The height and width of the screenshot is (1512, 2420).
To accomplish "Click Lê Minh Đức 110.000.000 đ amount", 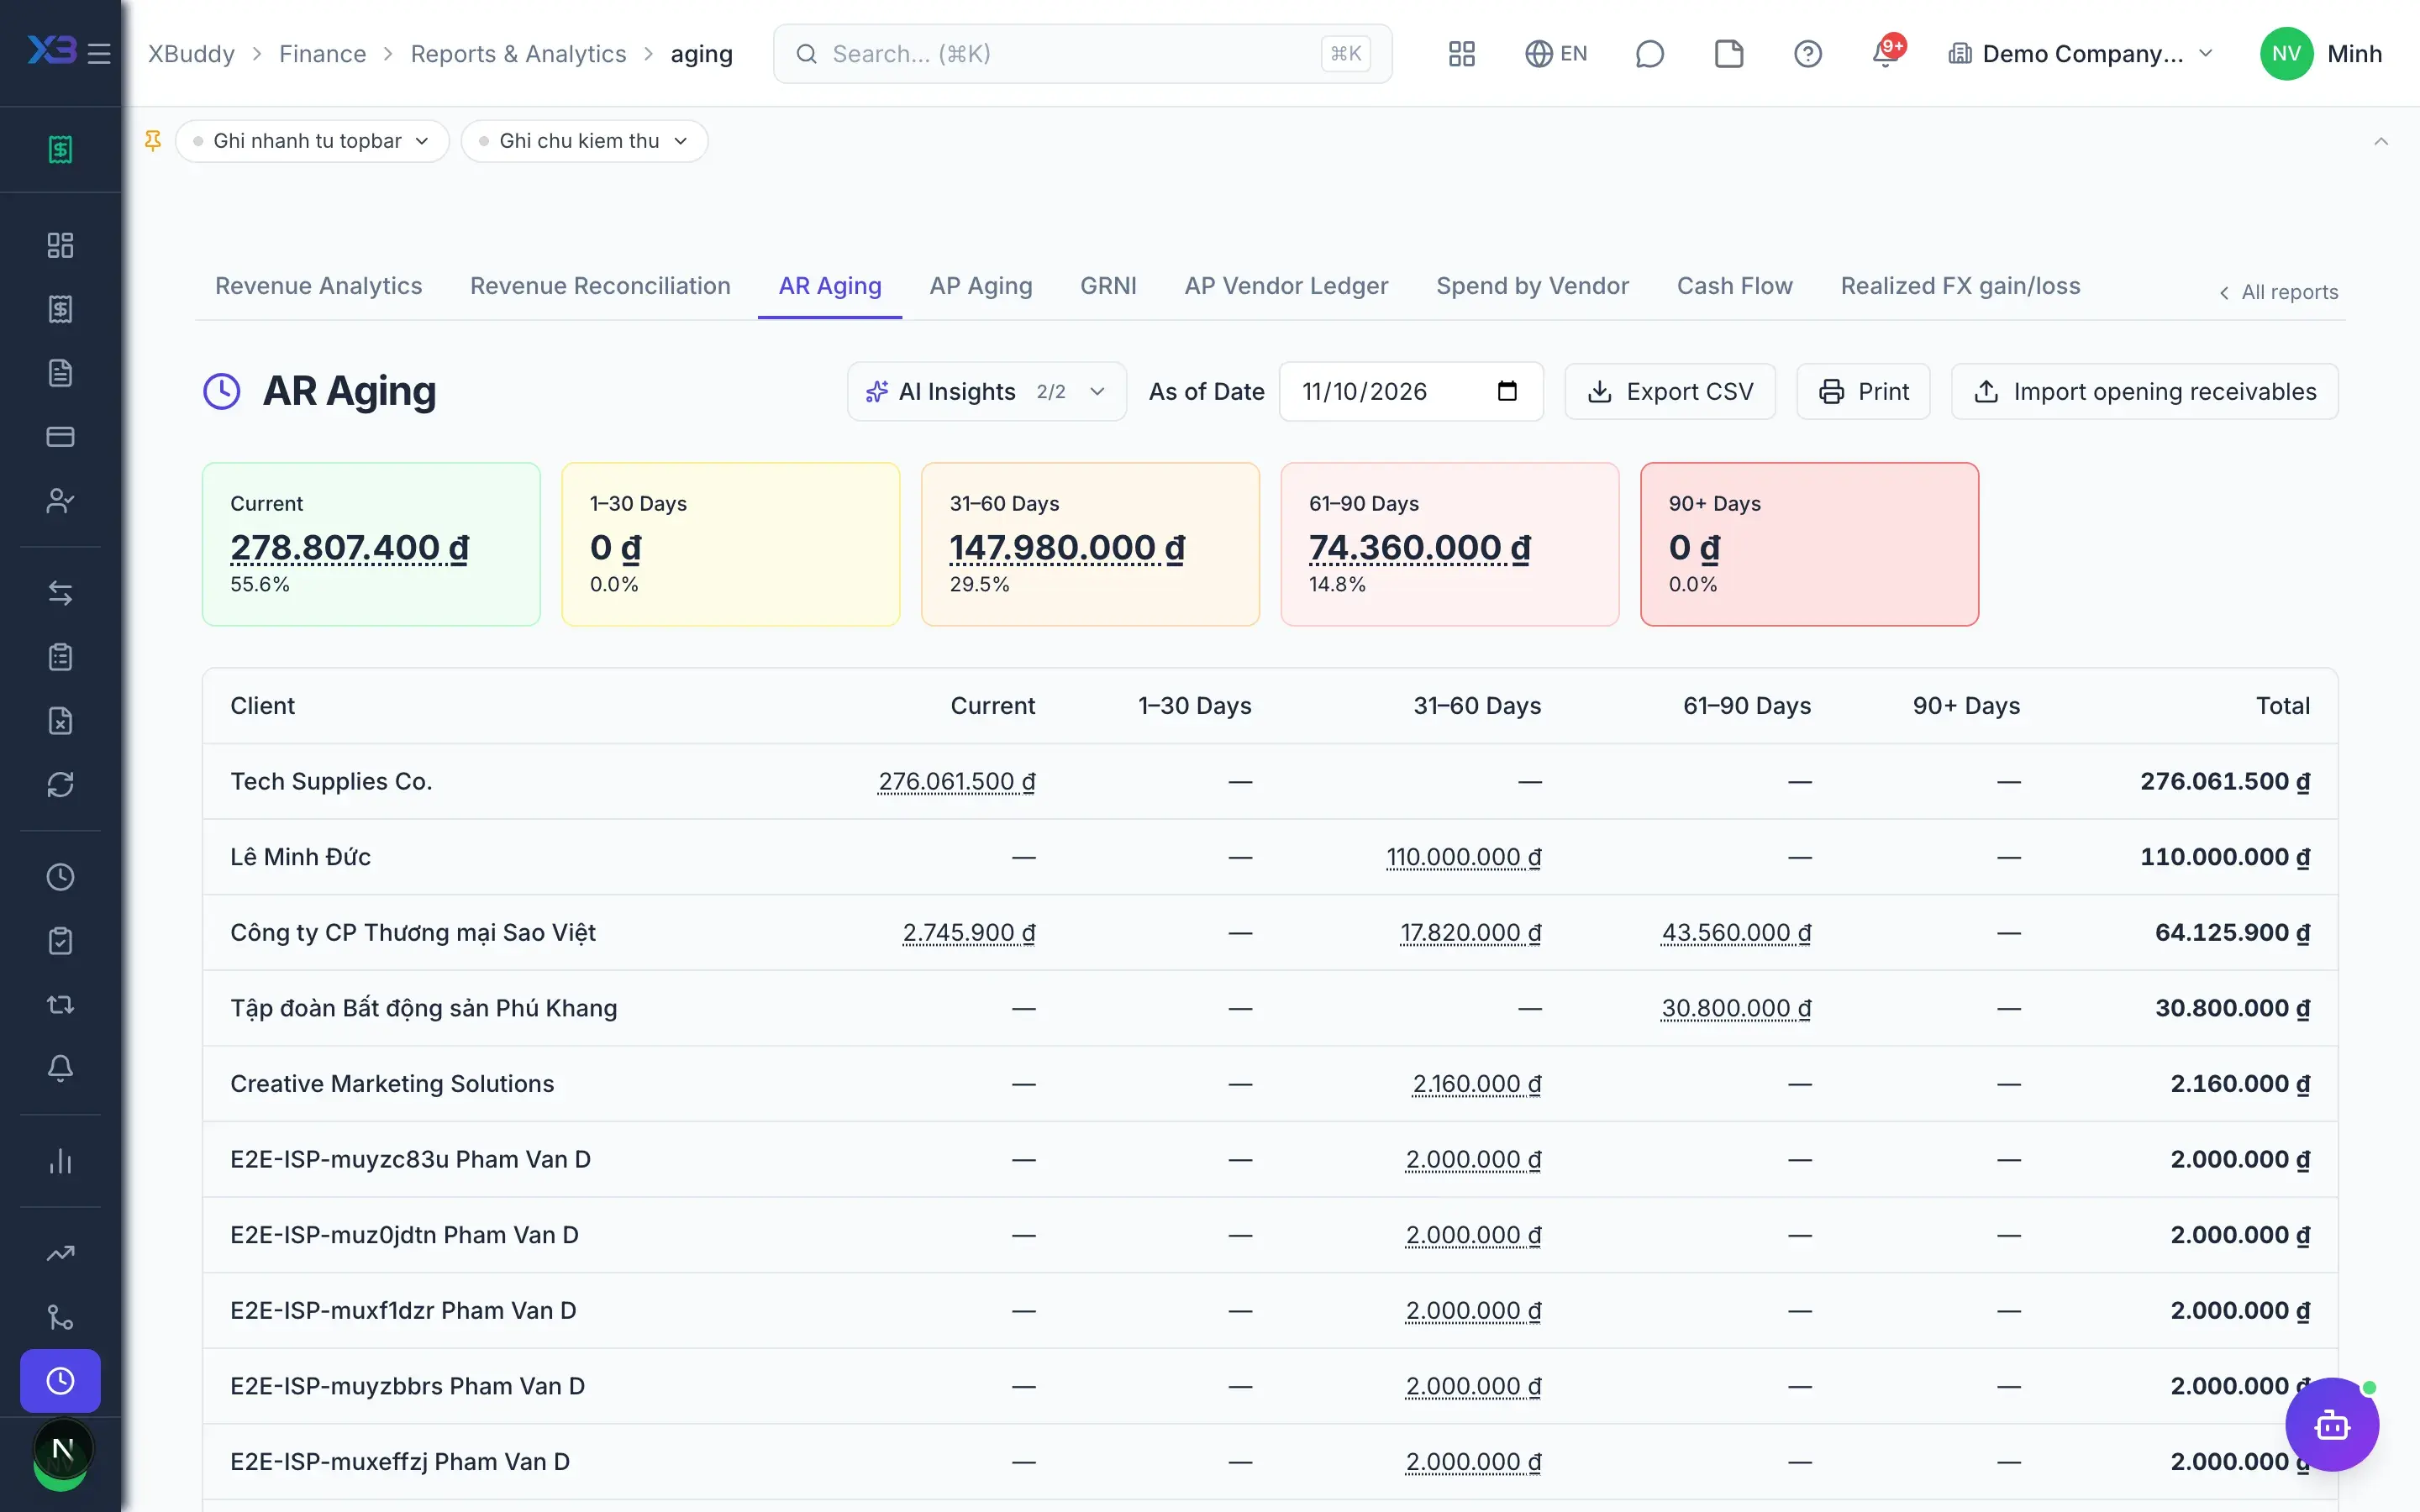I will [x=1463, y=857].
